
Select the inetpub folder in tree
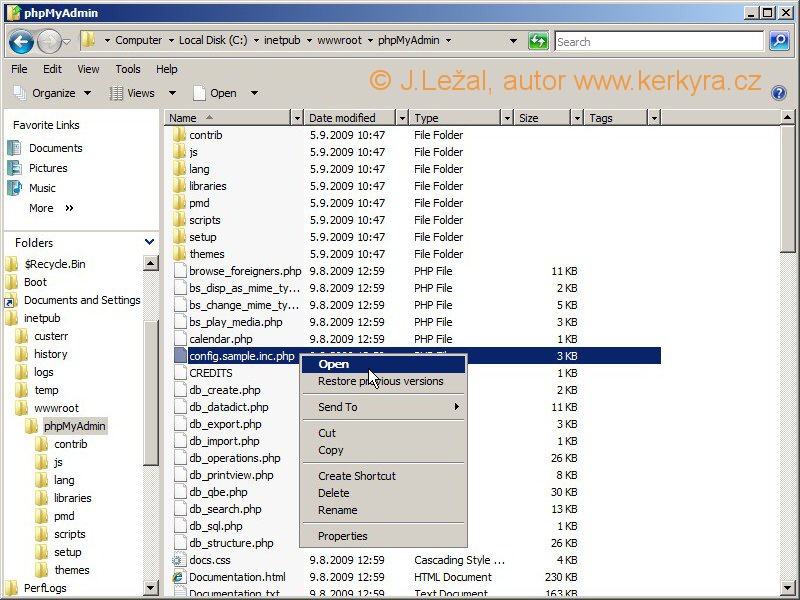click(x=41, y=318)
